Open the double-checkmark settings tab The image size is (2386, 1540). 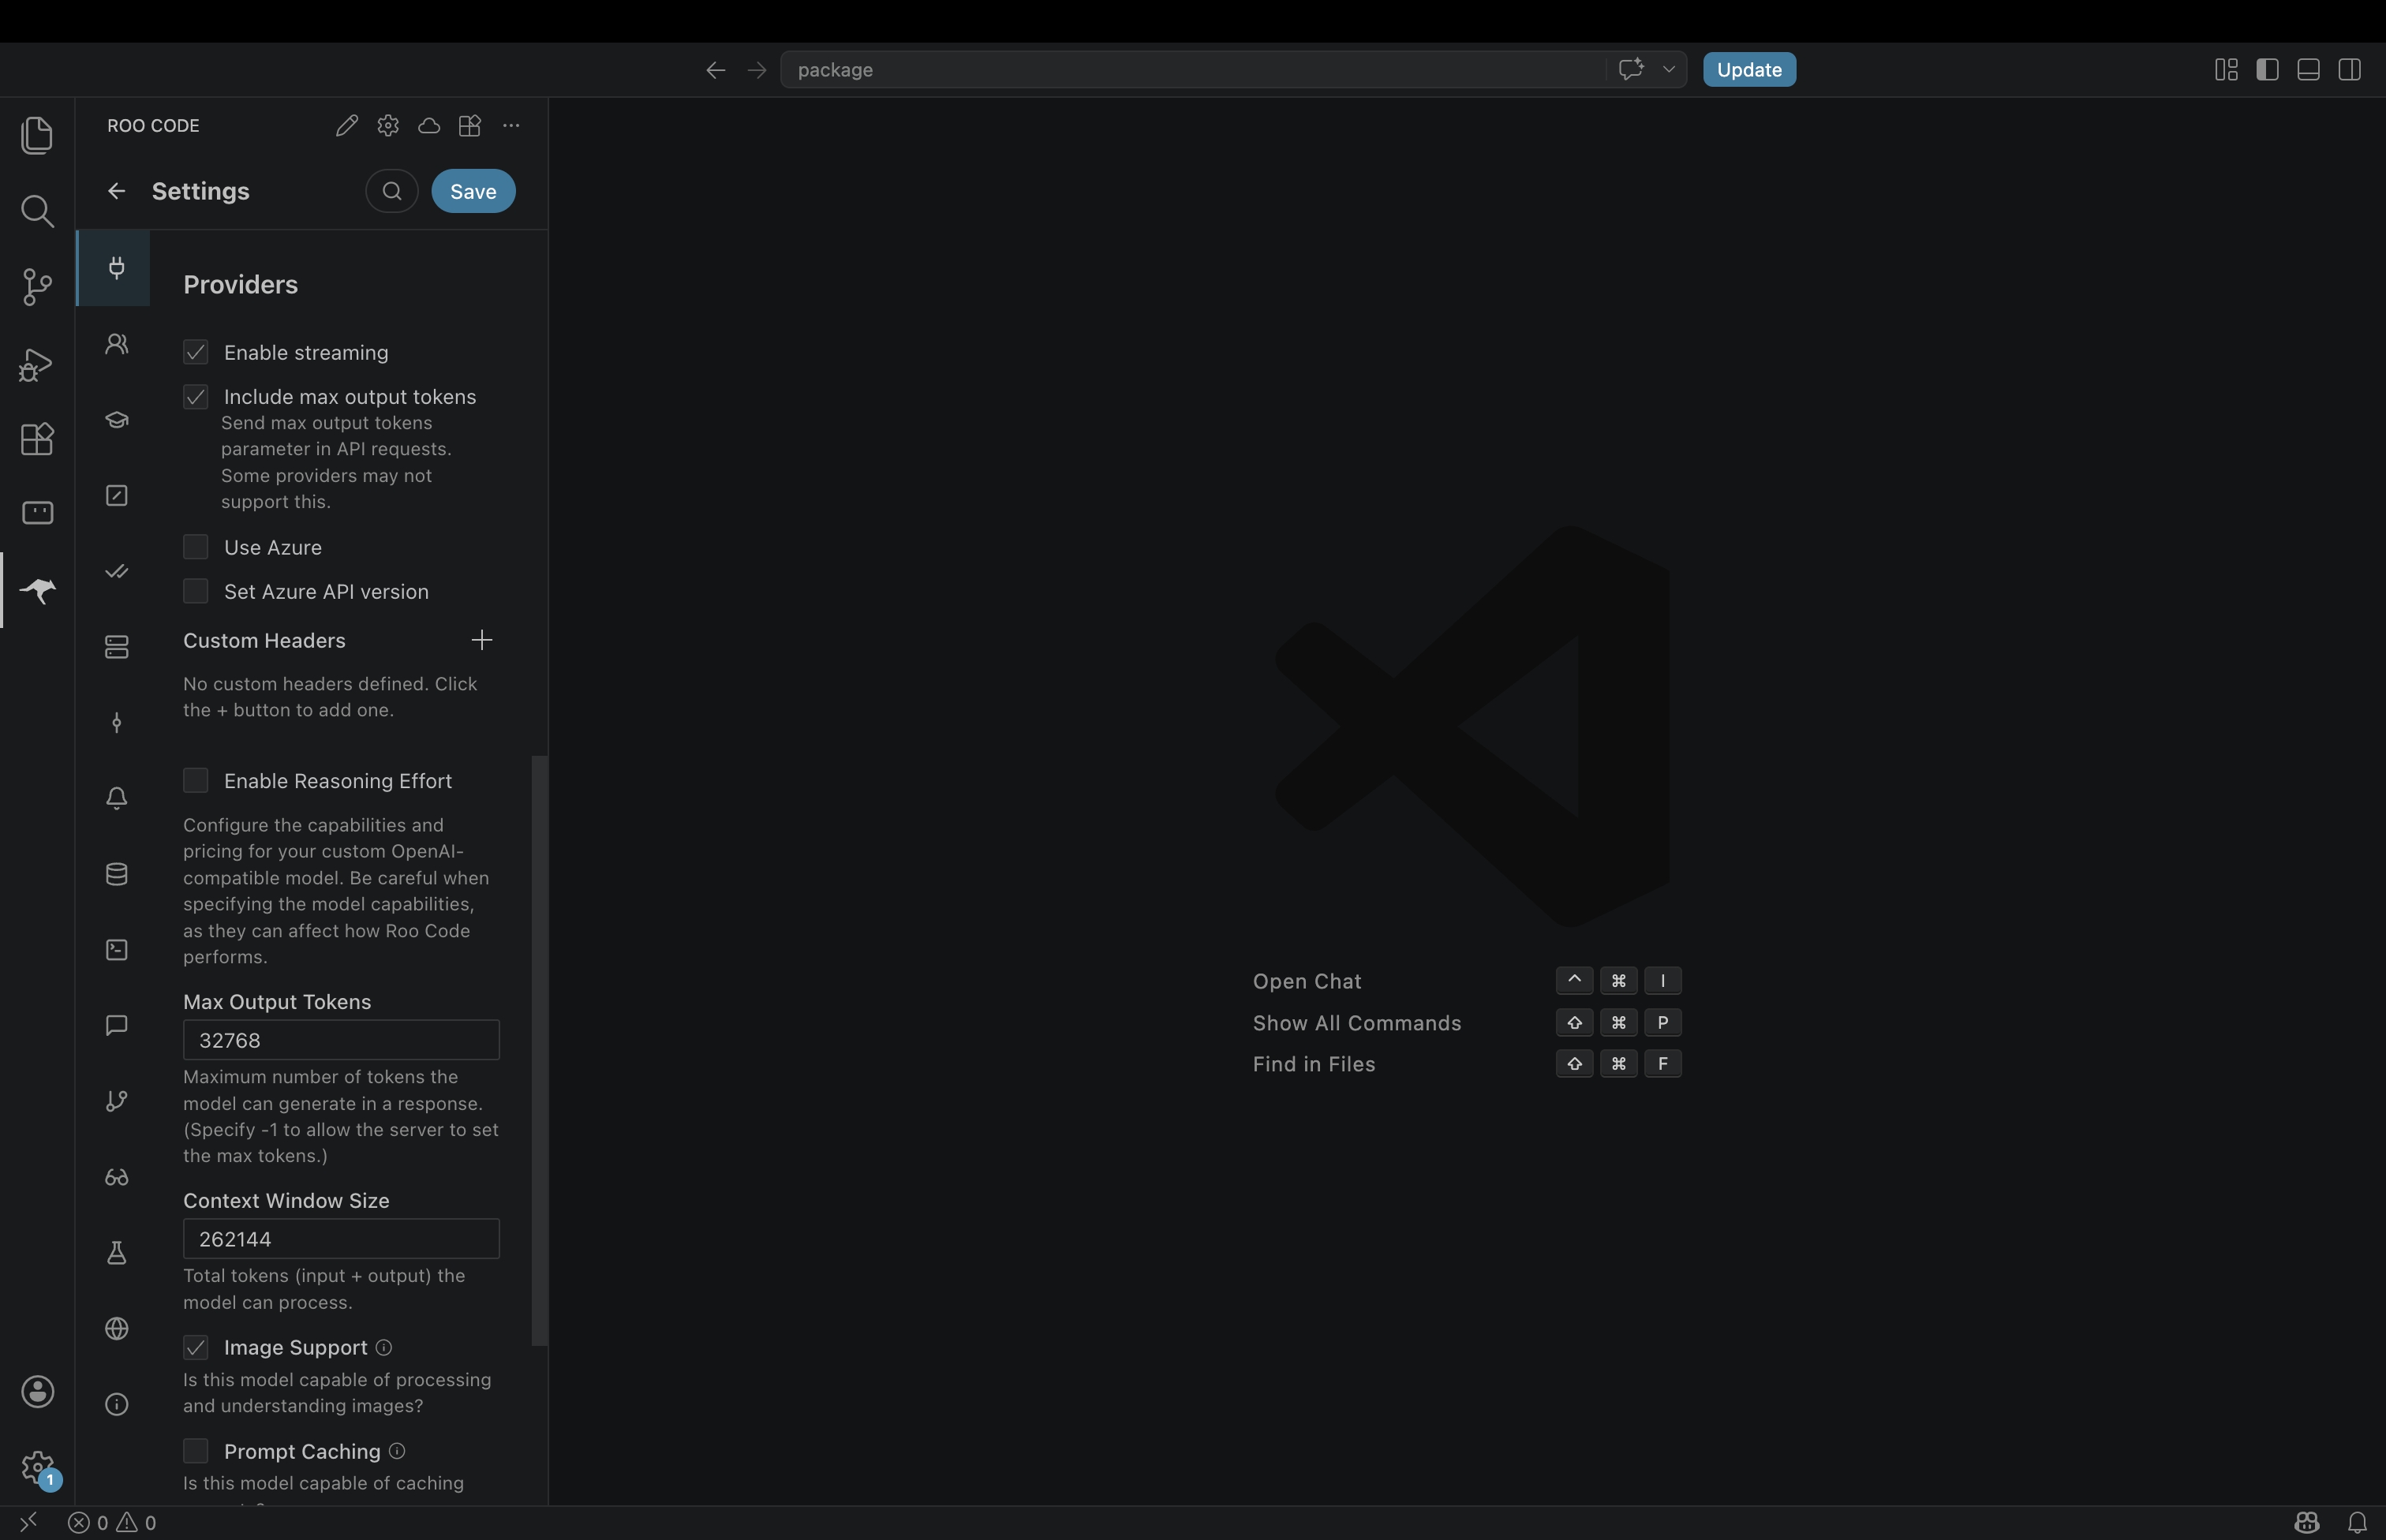(117, 571)
